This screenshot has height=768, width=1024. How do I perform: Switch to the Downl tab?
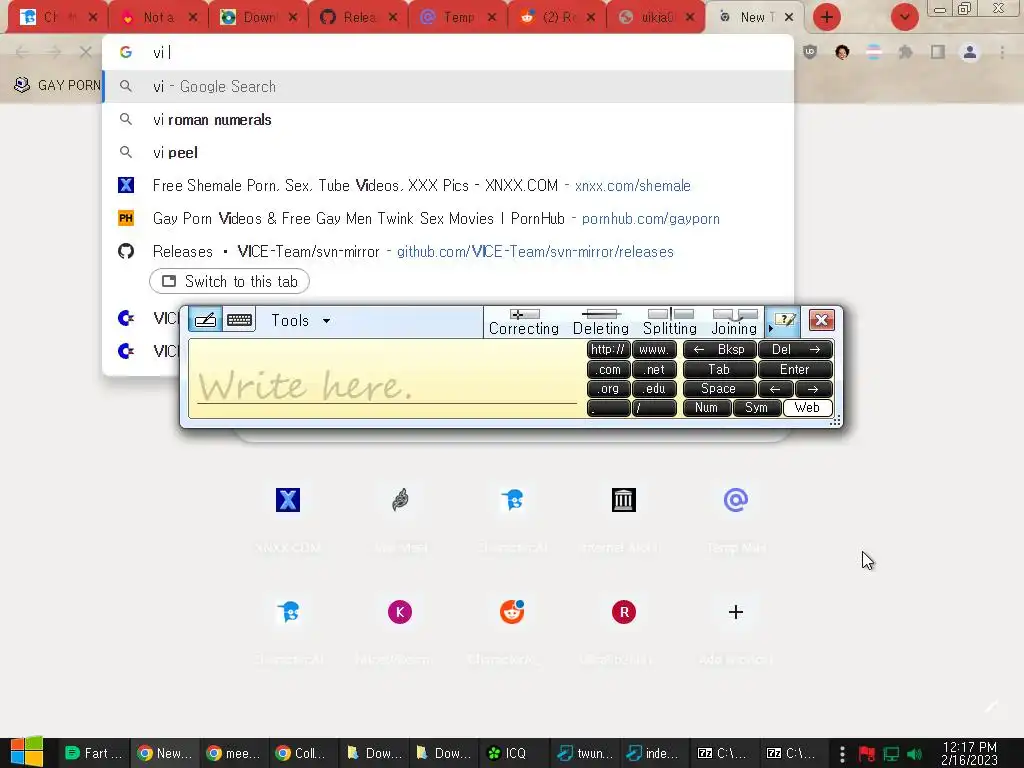coord(258,17)
